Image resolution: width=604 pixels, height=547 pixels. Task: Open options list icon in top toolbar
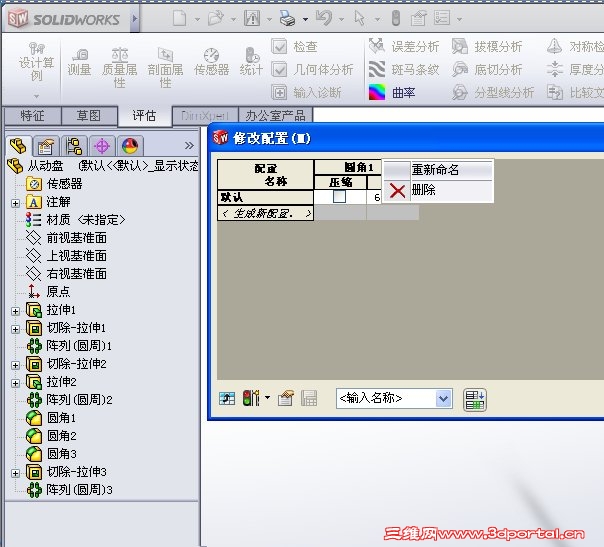coord(441,18)
